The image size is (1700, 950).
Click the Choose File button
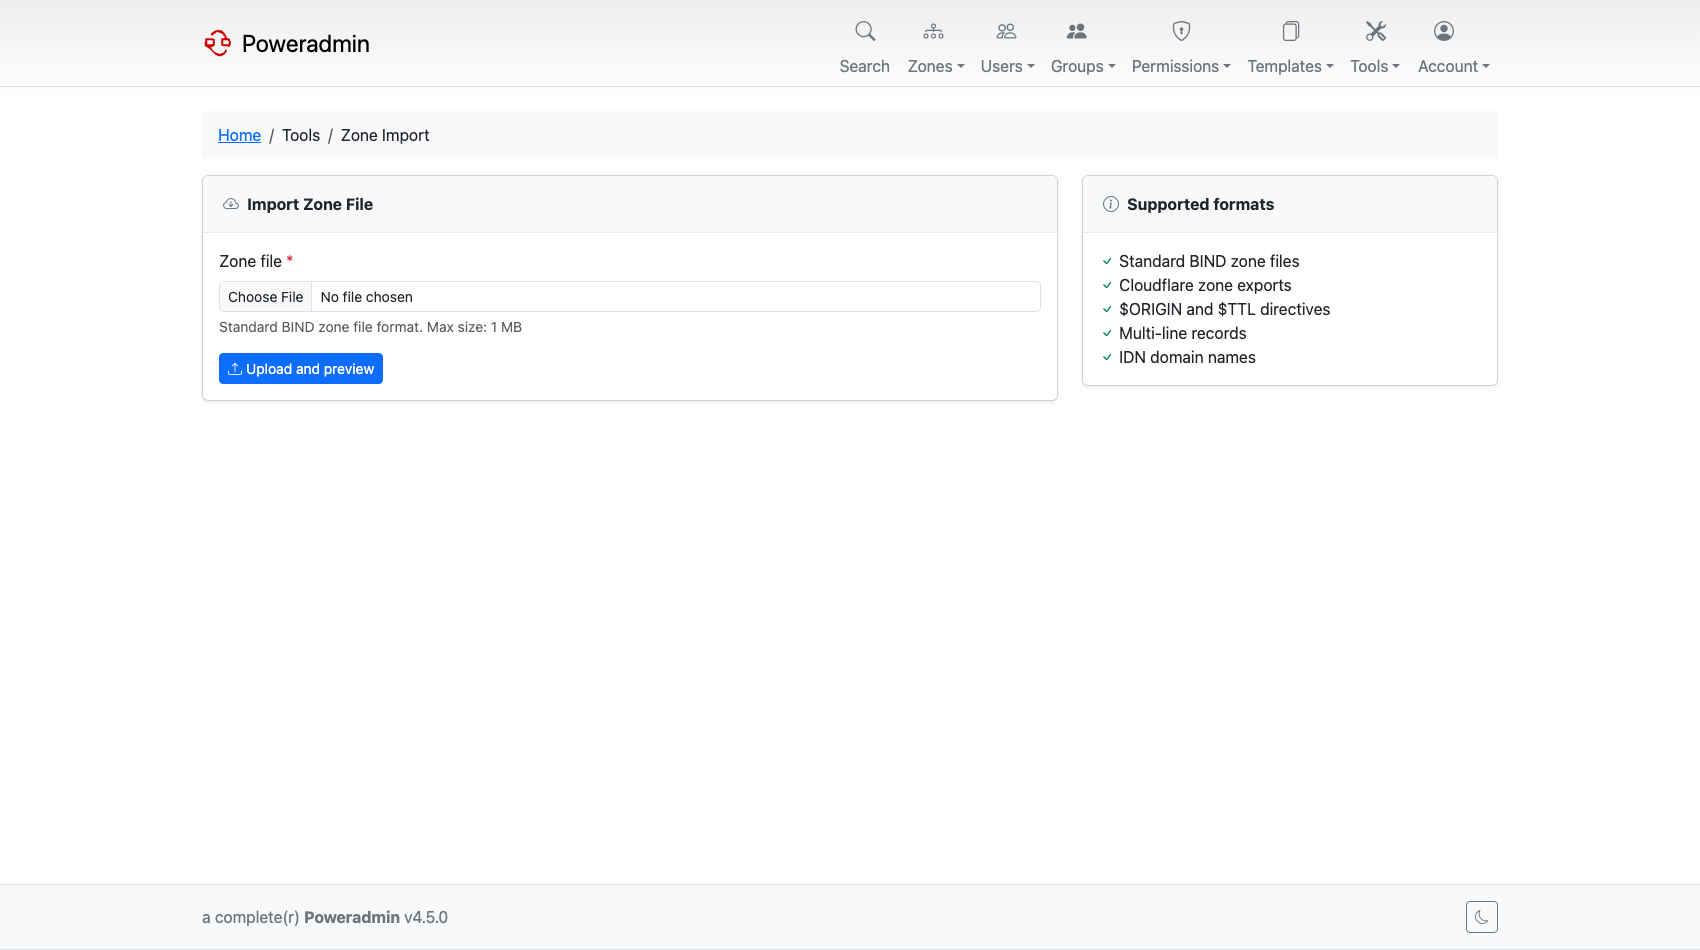click(x=266, y=297)
